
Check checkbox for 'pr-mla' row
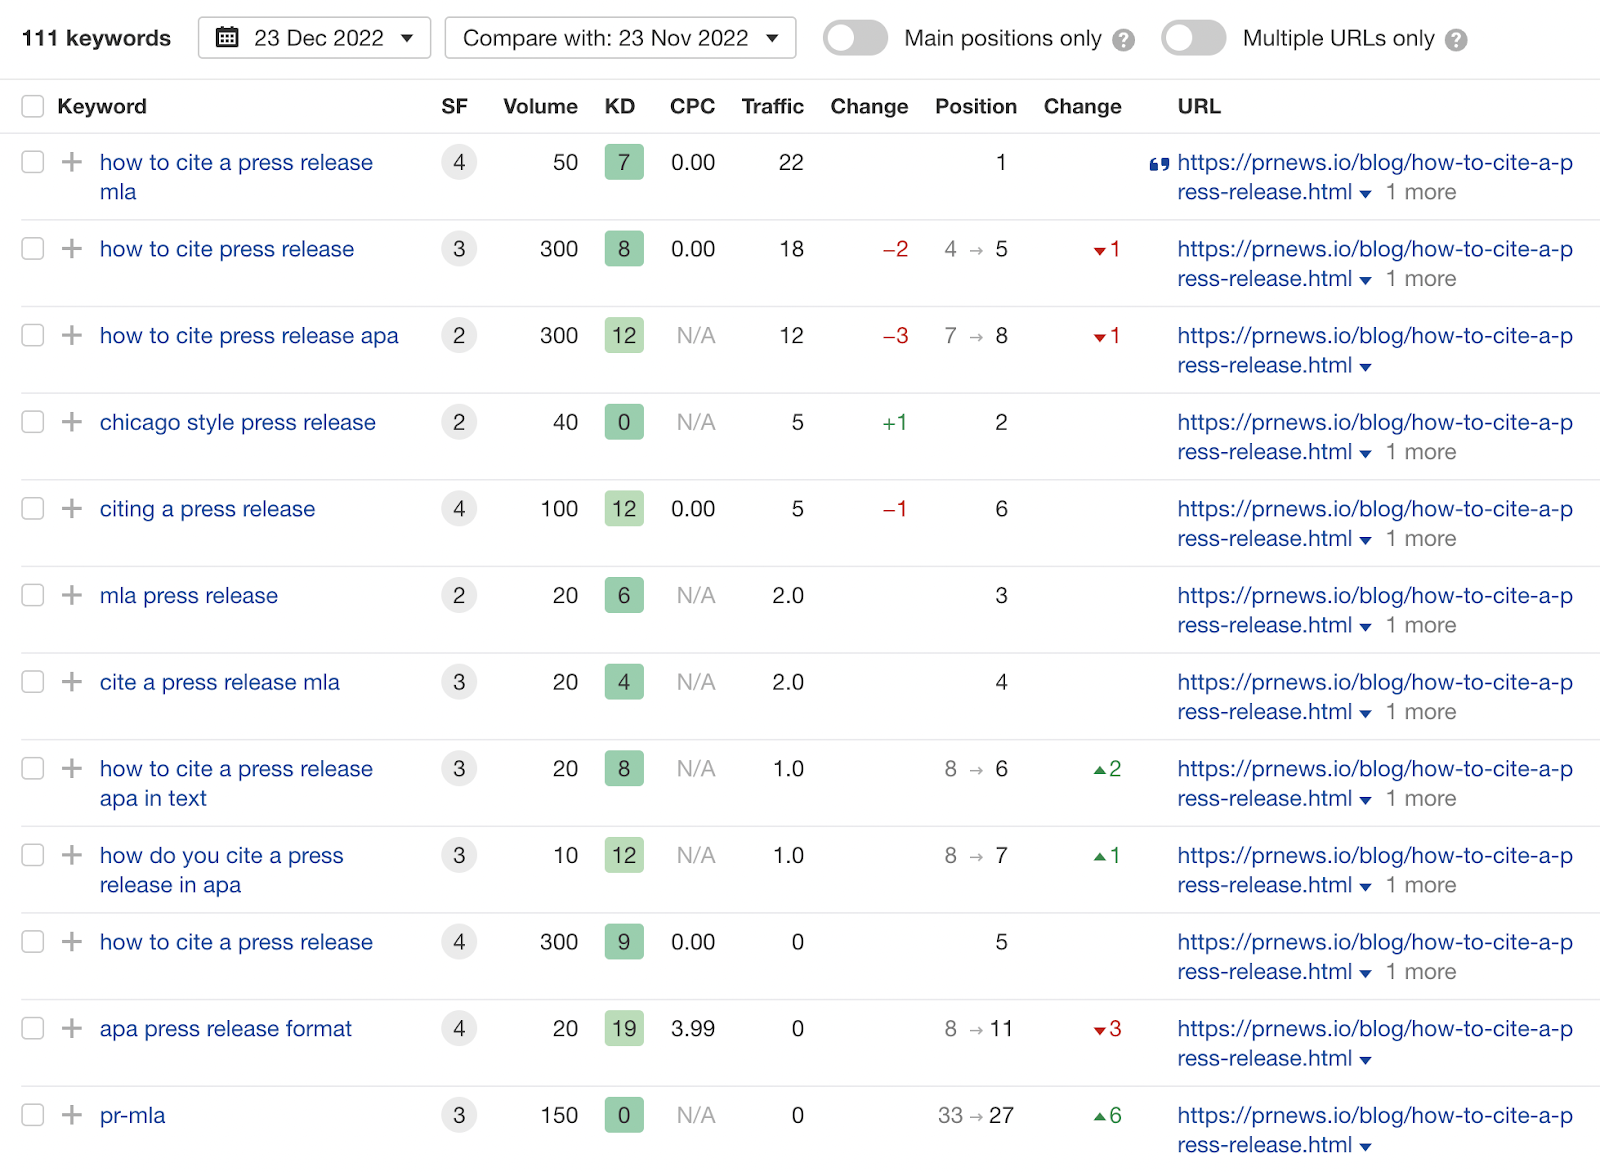(33, 1115)
